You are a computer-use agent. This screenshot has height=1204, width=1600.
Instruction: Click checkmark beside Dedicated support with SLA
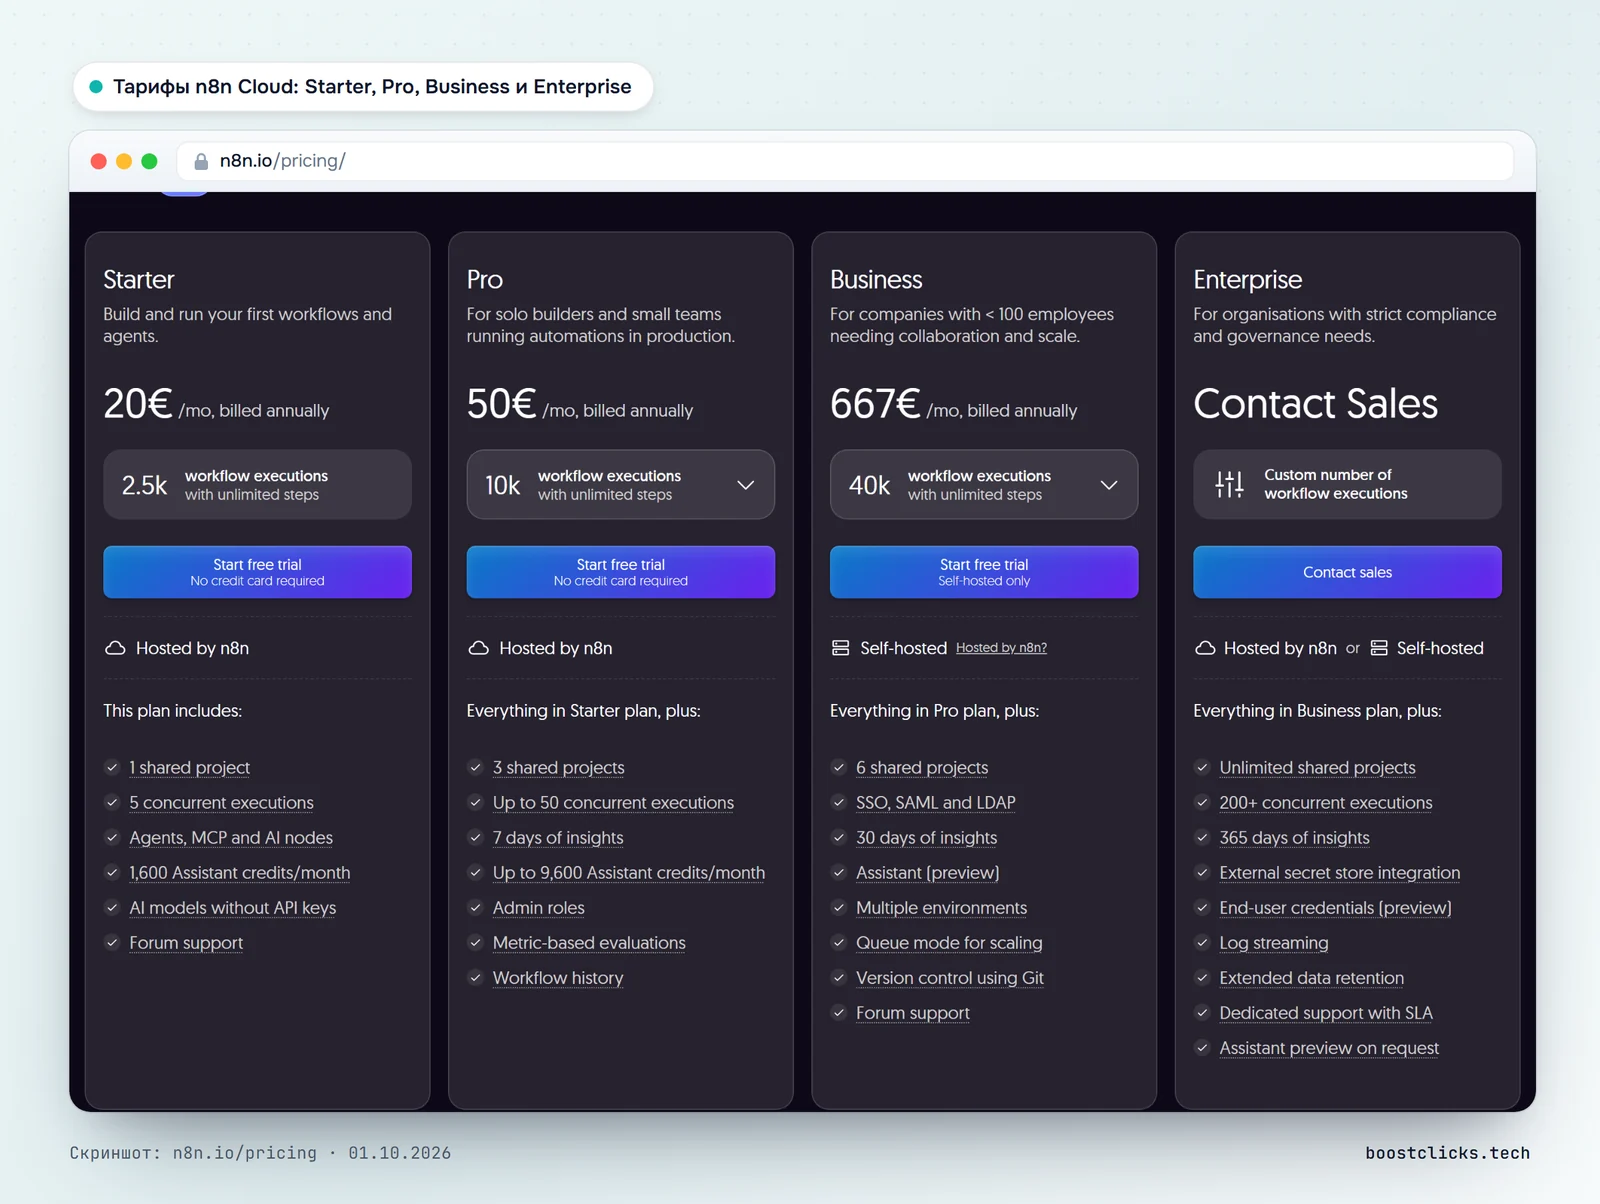1202,1012
